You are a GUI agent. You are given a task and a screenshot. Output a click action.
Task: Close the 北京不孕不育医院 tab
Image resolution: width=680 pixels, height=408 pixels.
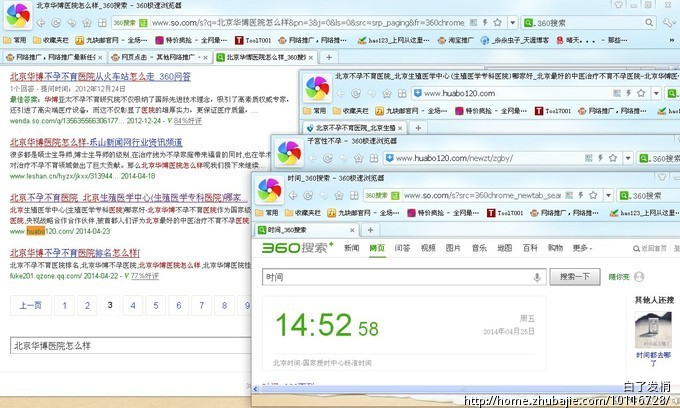(400, 128)
